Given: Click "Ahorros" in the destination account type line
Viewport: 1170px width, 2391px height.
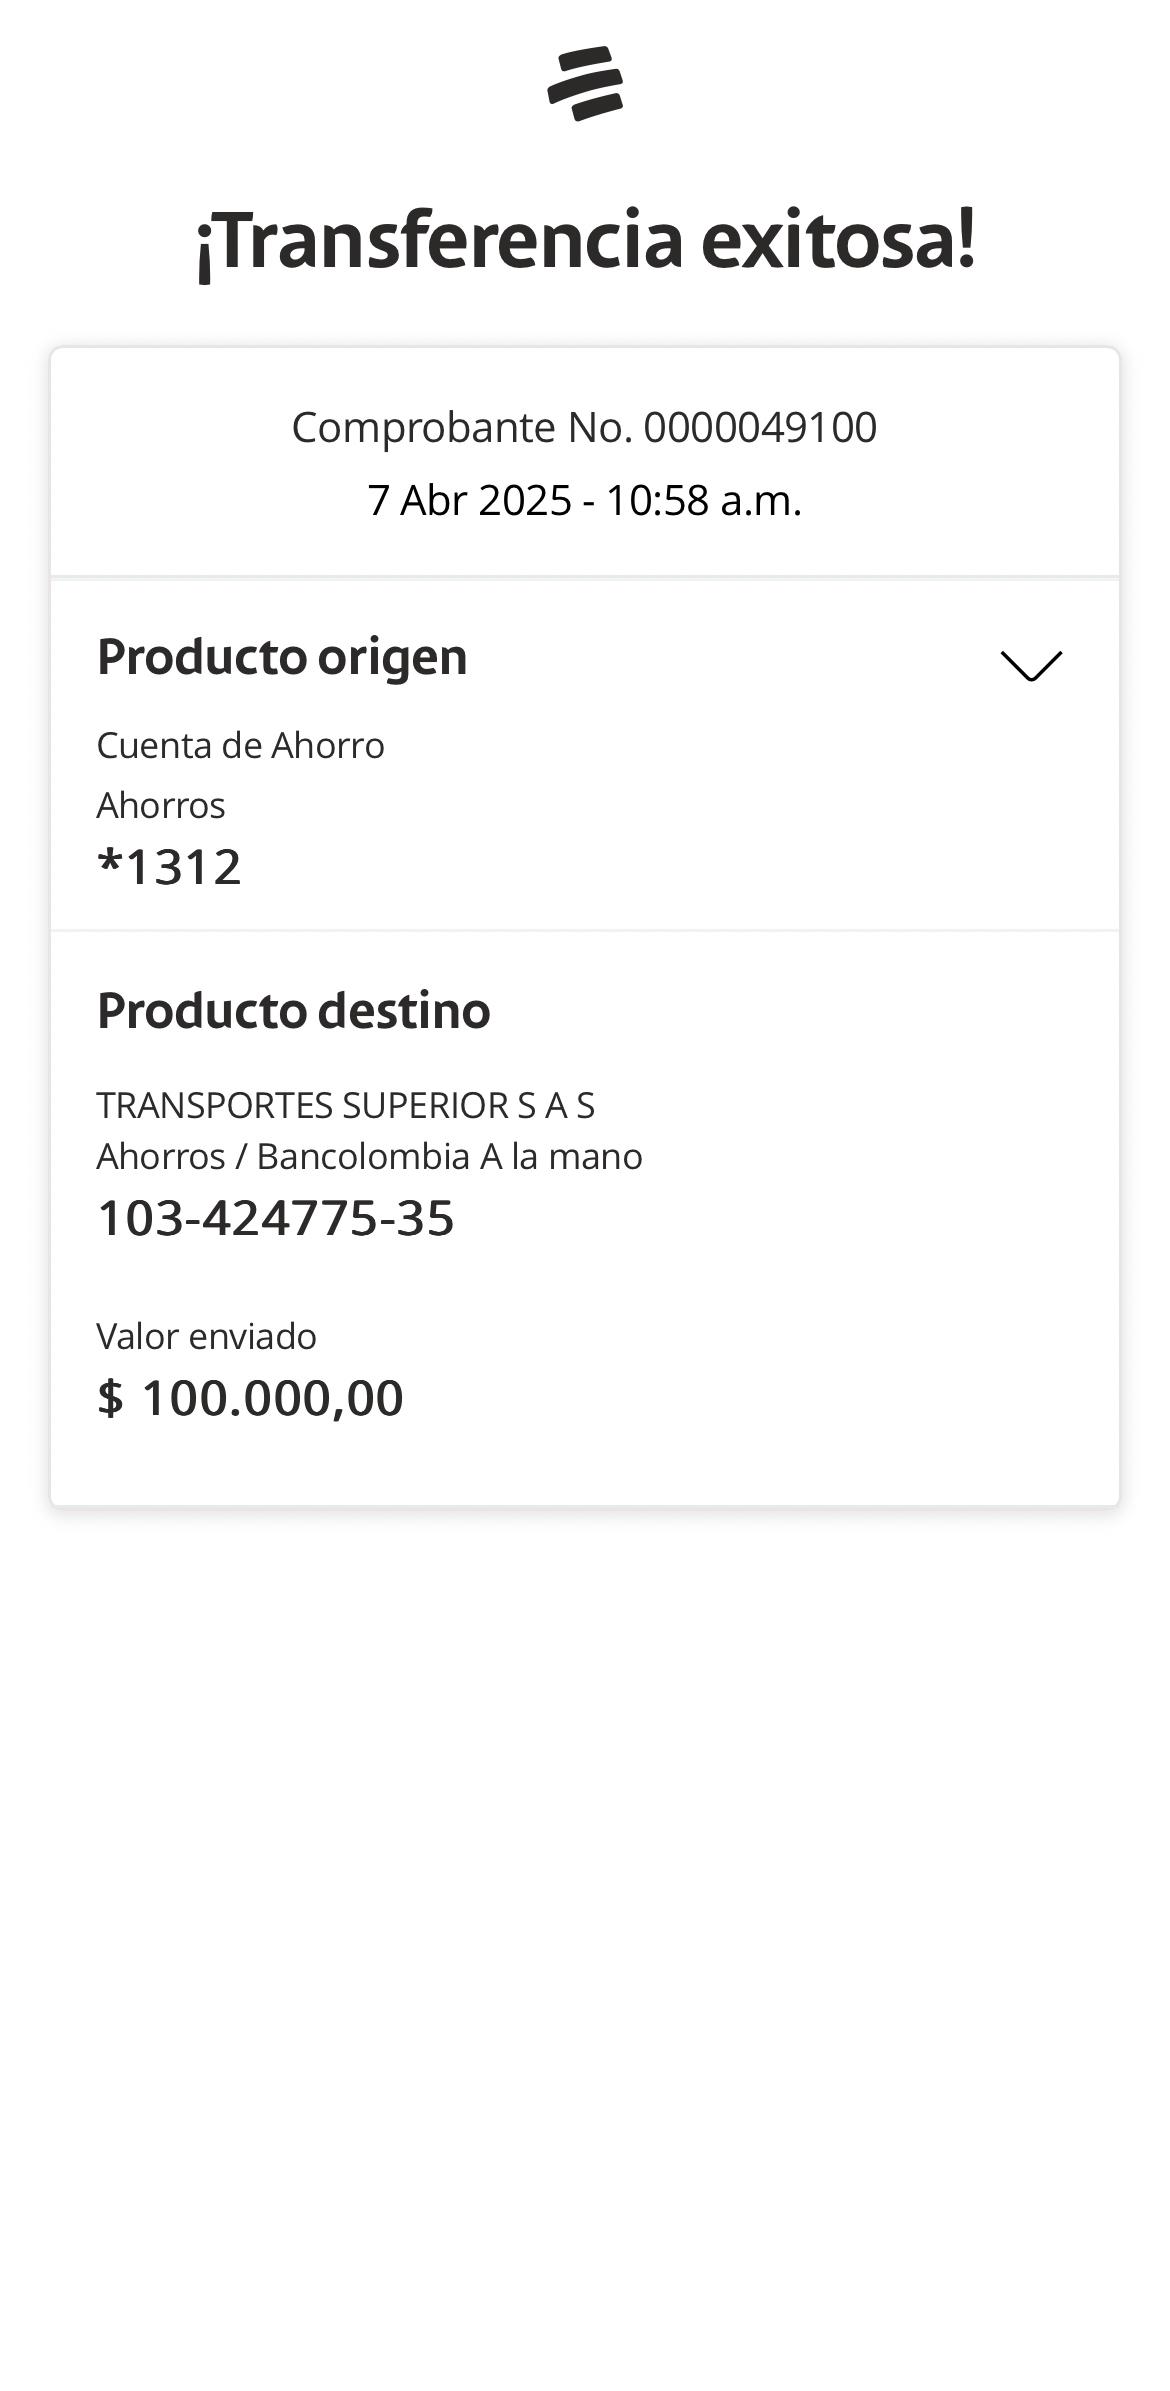Looking at the screenshot, I should [x=161, y=1157].
